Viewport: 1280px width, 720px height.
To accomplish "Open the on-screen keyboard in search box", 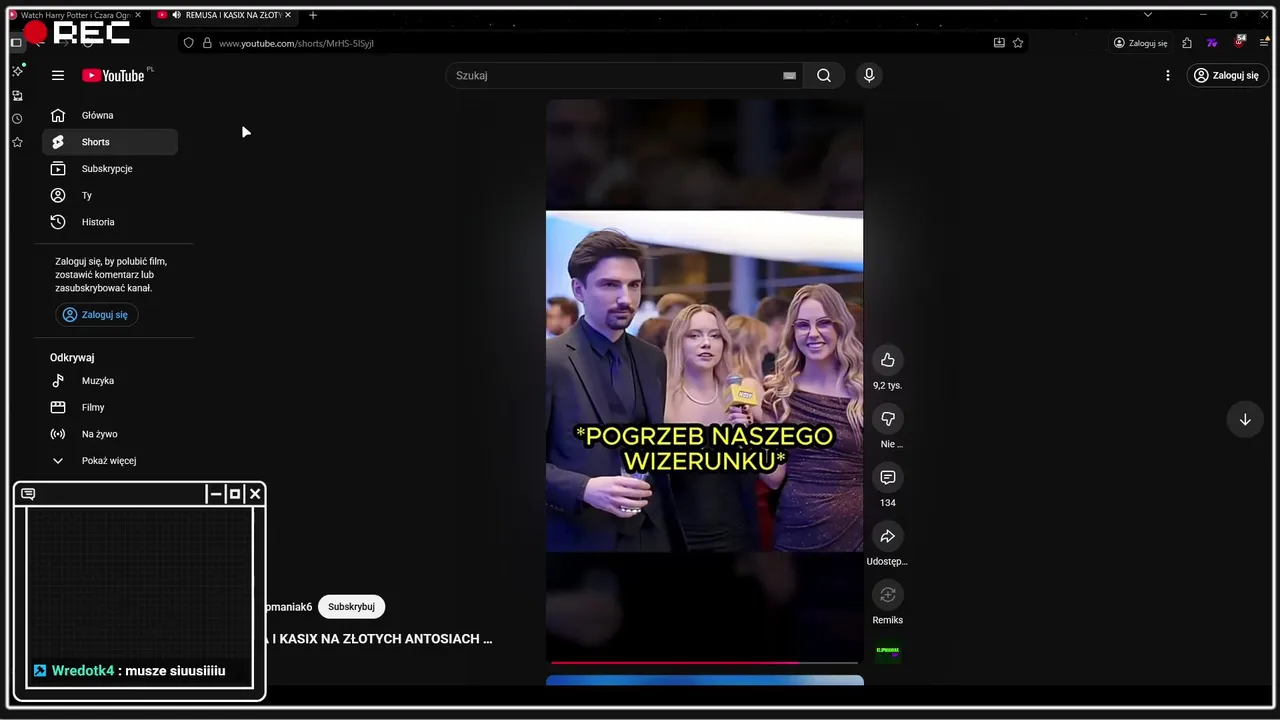I will [x=789, y=75].
